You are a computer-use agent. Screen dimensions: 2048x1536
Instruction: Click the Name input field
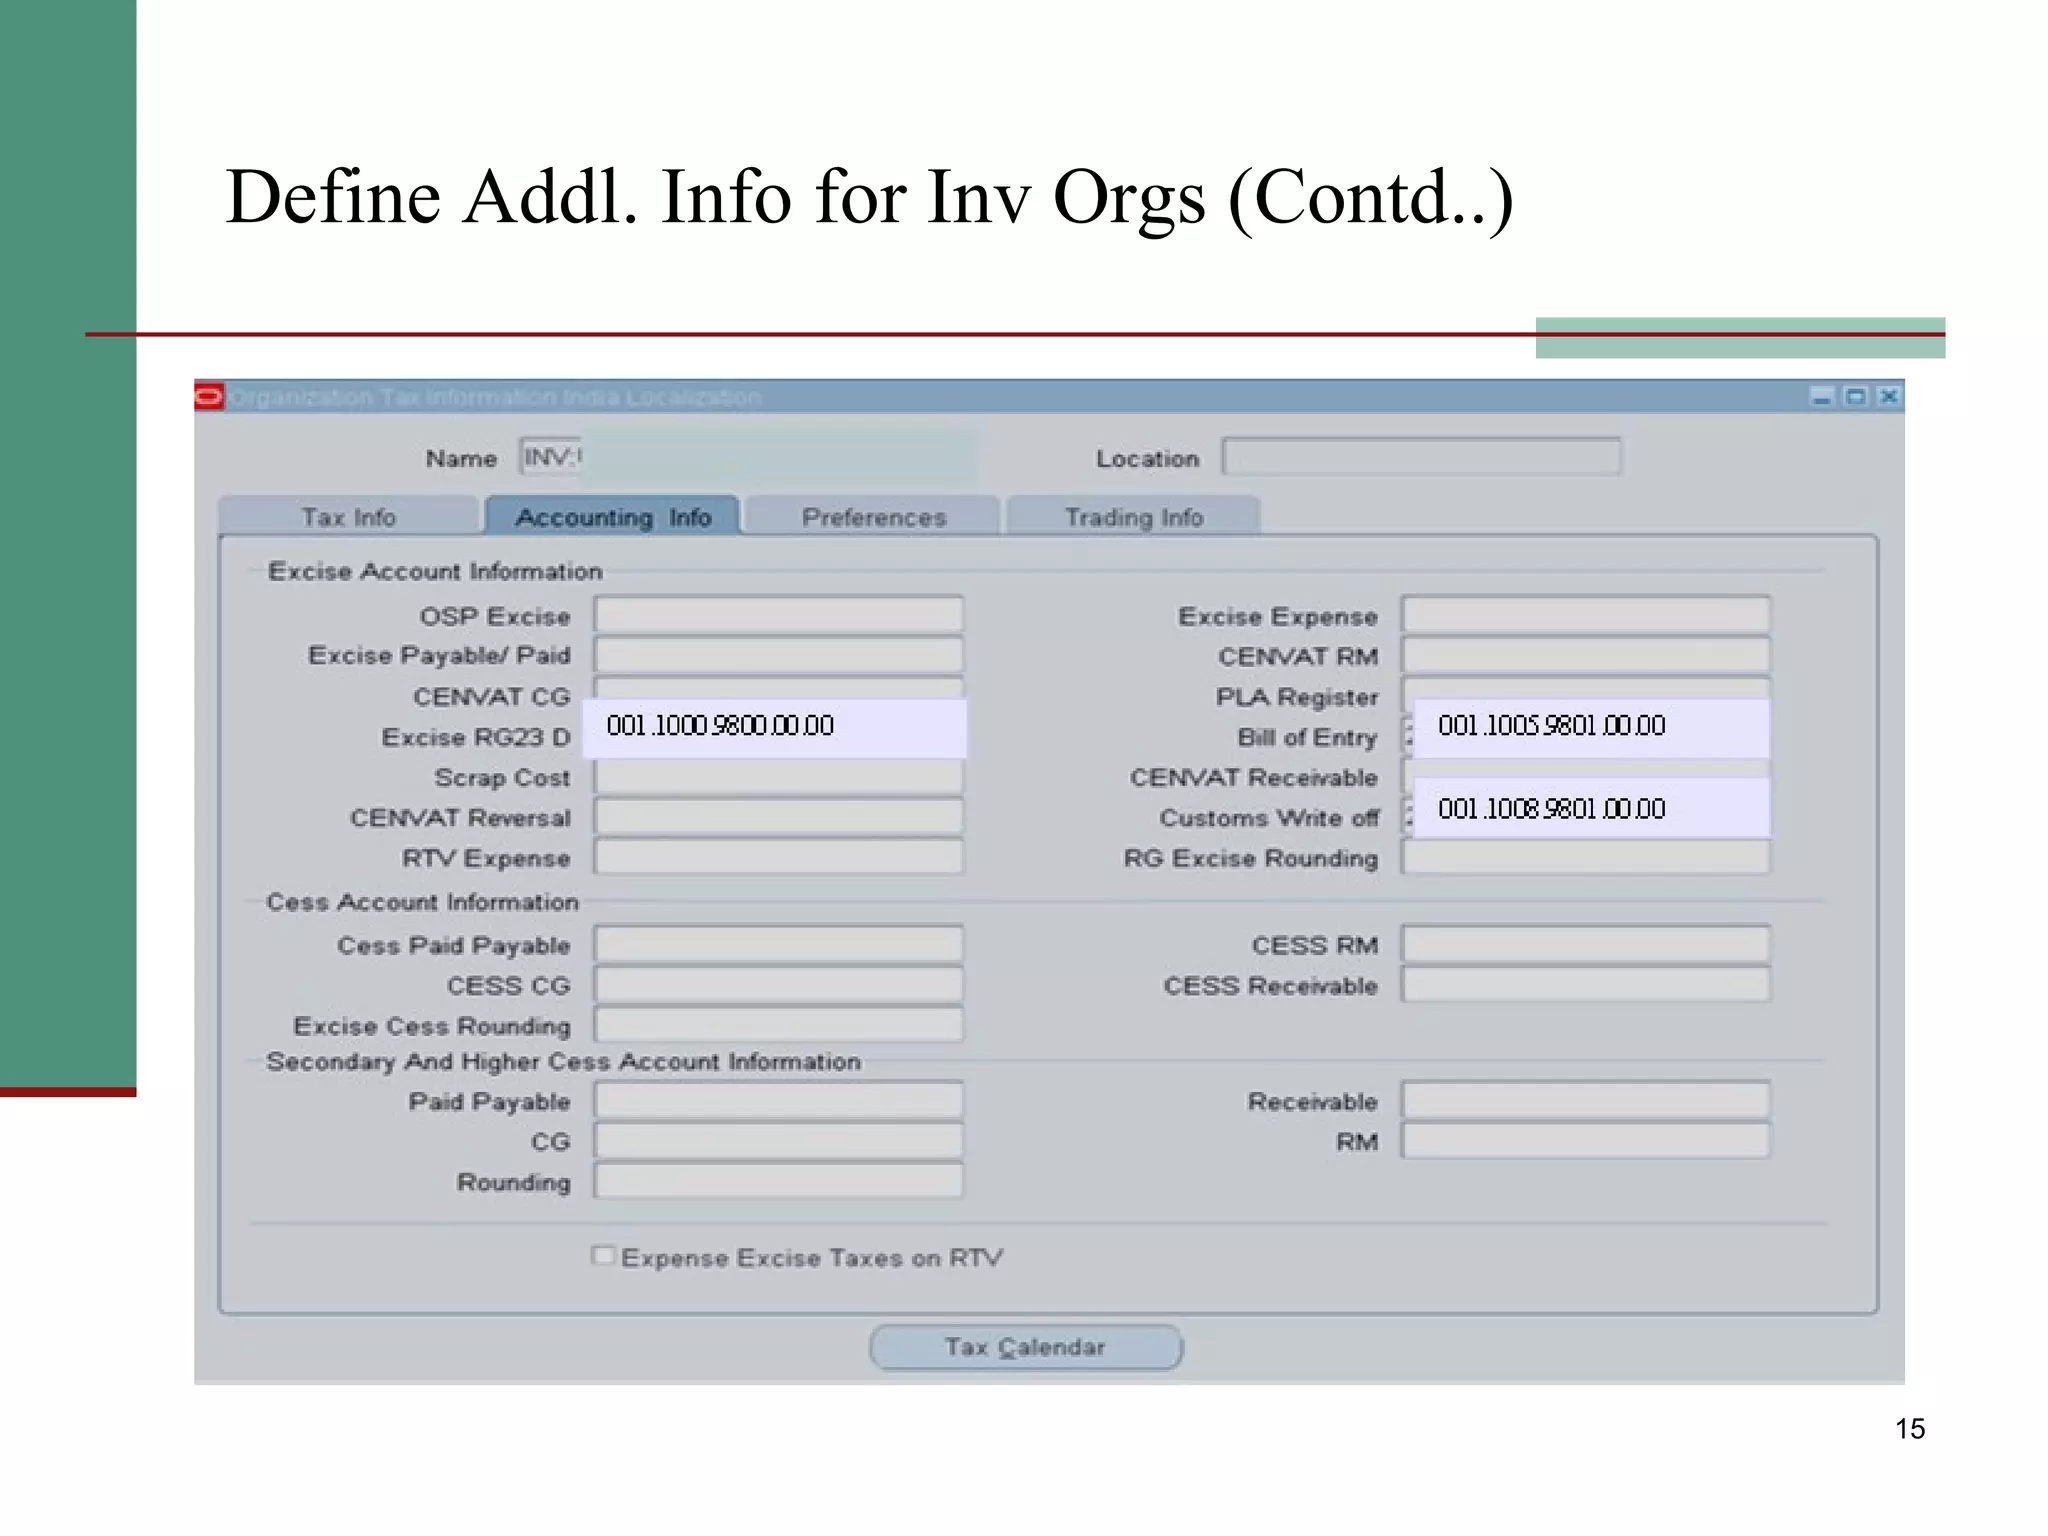[x=747, y=457]
